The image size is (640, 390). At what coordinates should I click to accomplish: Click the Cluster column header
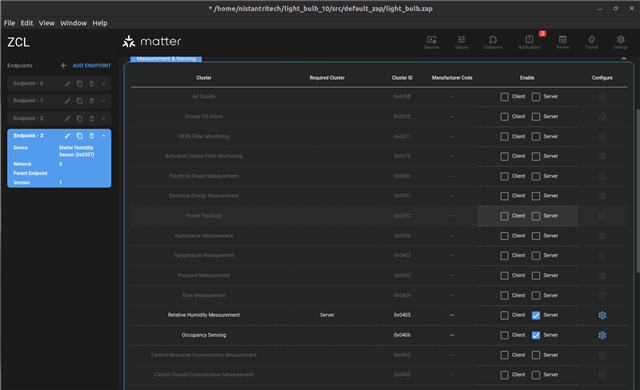tap(204, 78)
